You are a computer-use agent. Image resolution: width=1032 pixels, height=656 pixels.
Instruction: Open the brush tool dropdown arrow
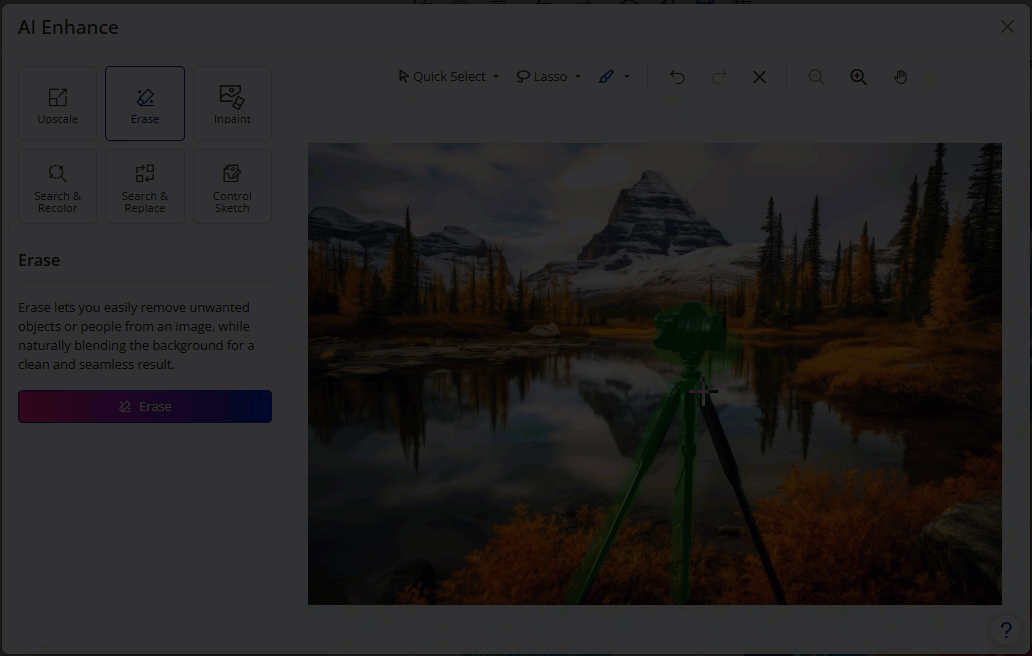pyautogui.click(x=627, y=76)
